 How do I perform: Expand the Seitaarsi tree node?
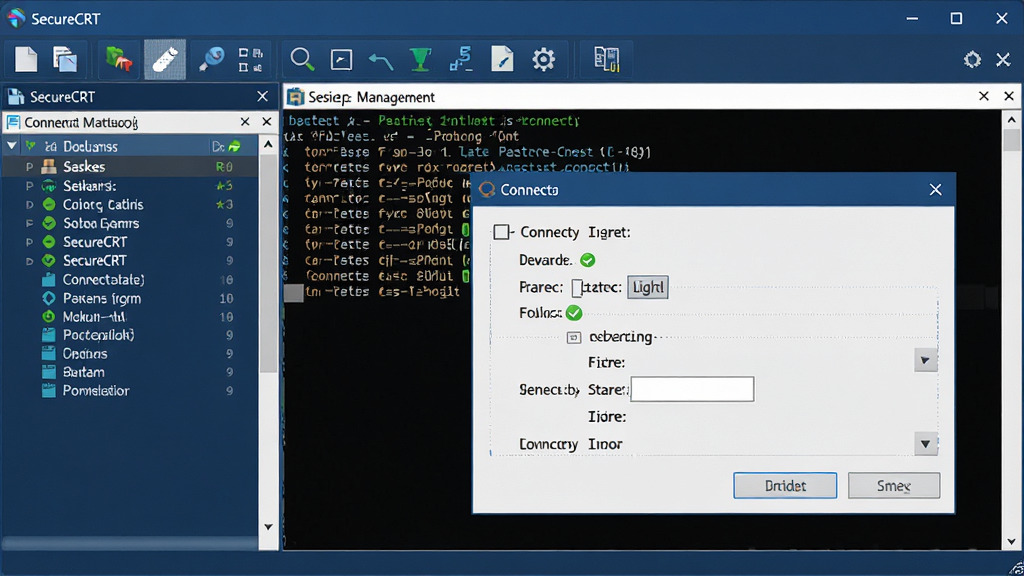tap(29, 186)
